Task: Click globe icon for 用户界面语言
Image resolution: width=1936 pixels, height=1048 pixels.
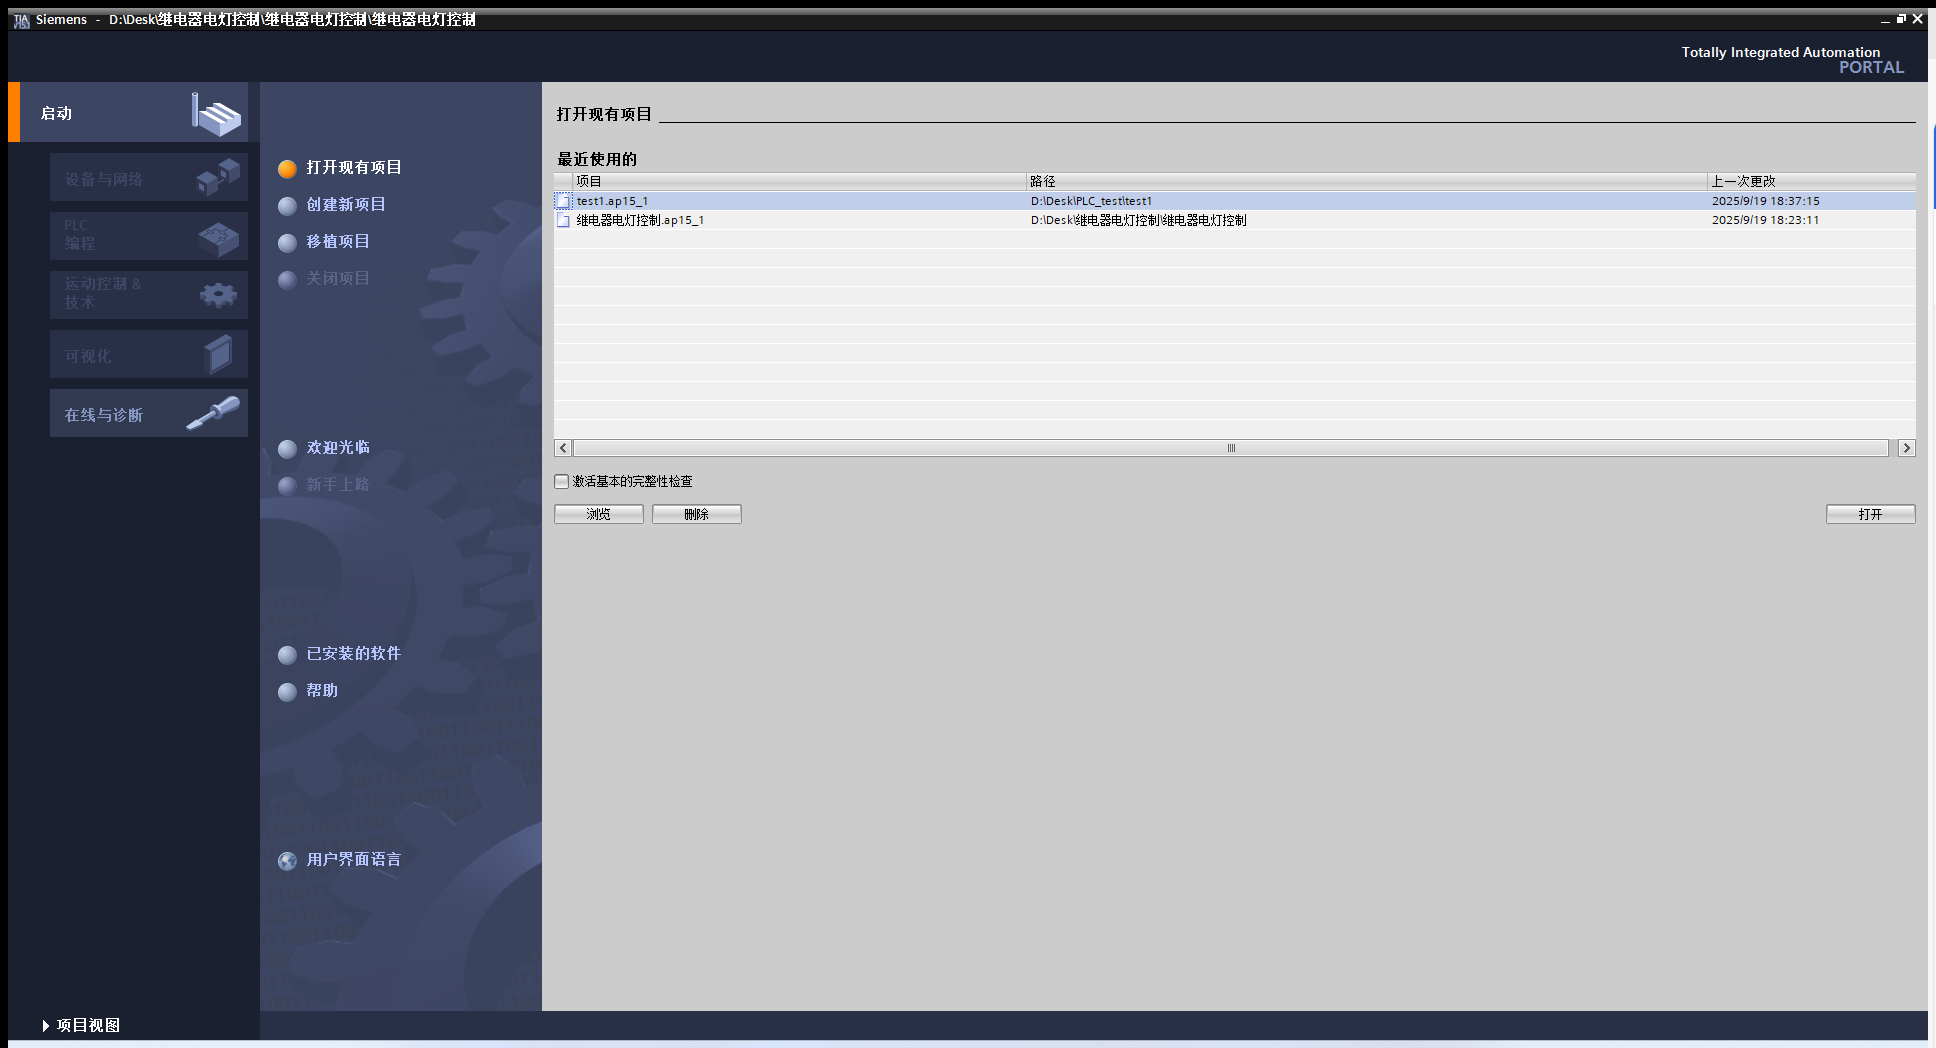Action: (287, 860)
